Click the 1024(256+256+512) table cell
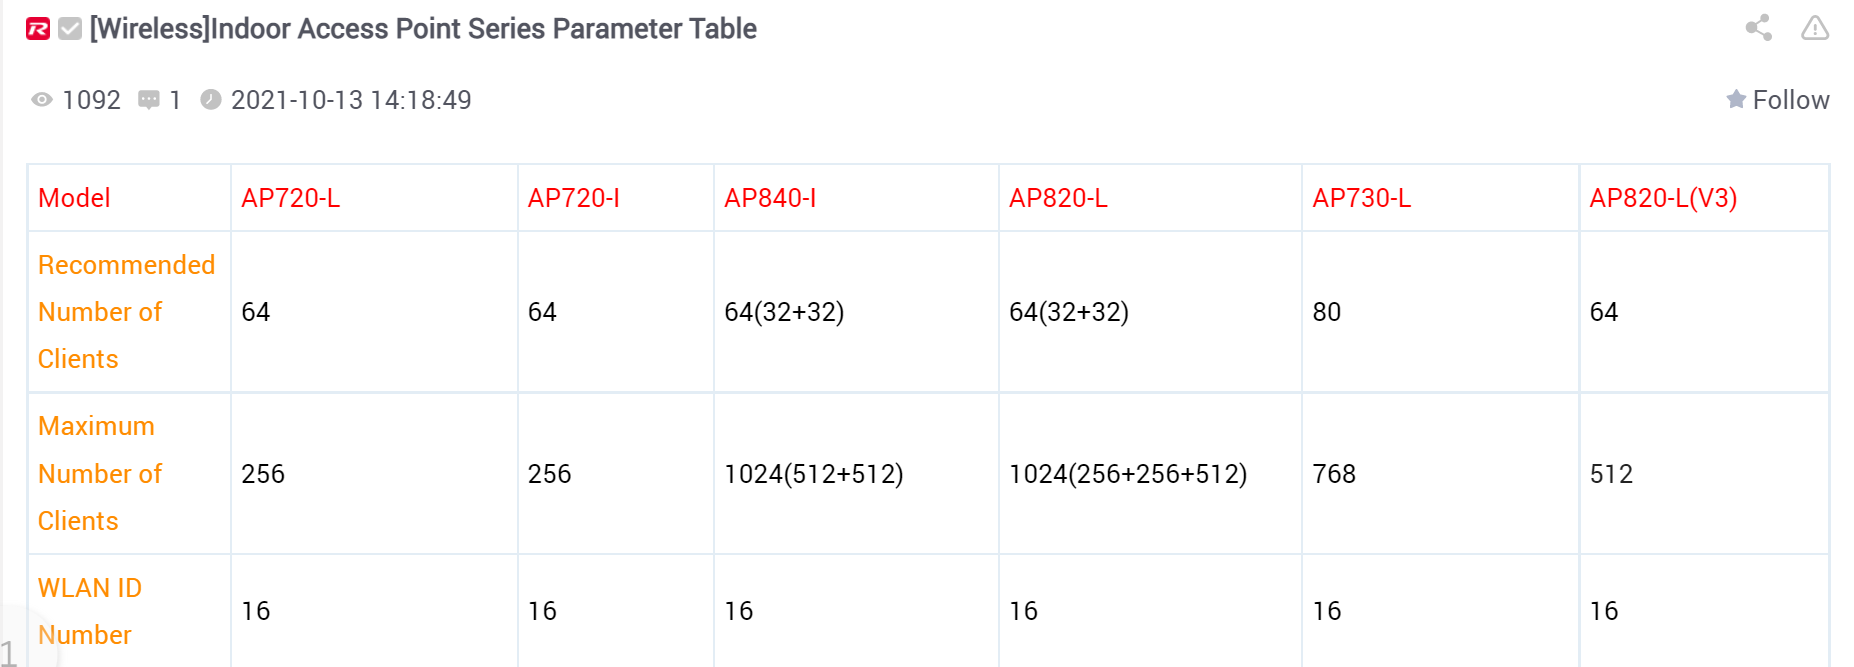Screen dimensions: 1854x667 coord(1128,474)
